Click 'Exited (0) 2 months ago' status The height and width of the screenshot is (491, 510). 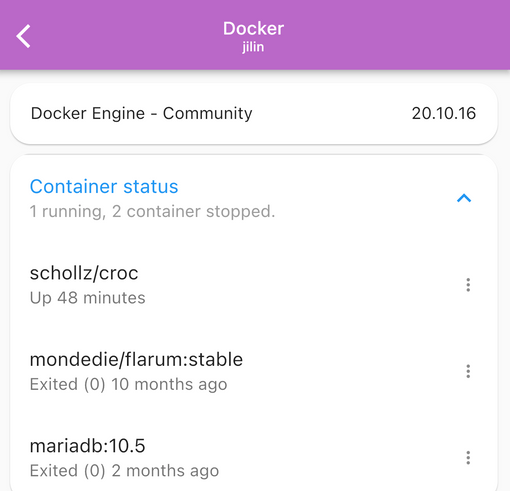(125, 471)
